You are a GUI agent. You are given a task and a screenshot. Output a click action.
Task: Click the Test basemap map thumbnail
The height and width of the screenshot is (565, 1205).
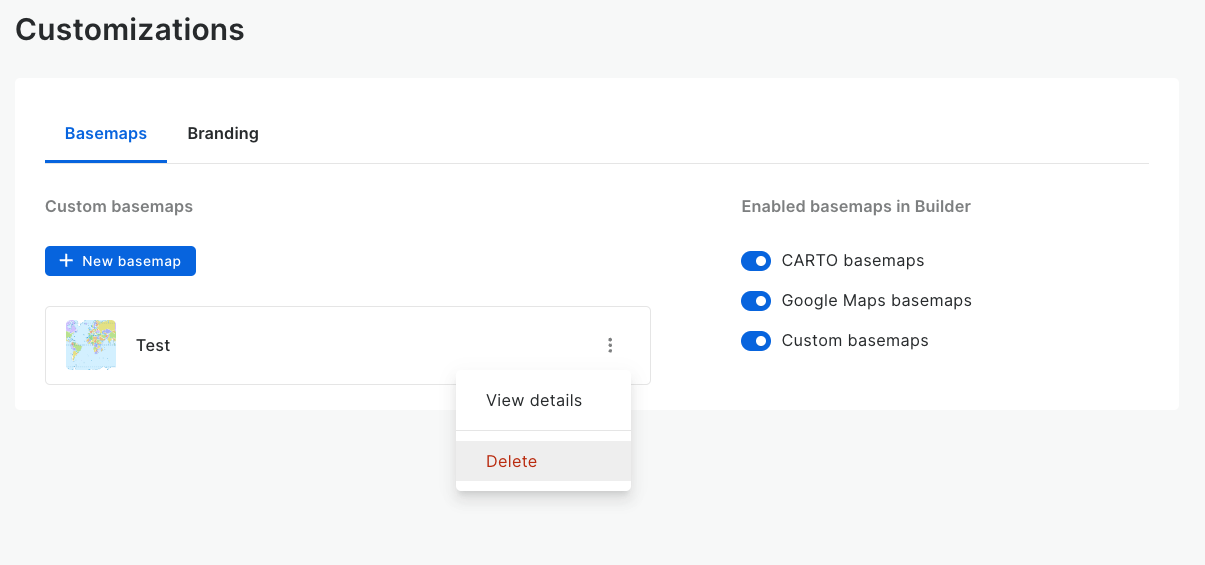[x=91, y=345]
